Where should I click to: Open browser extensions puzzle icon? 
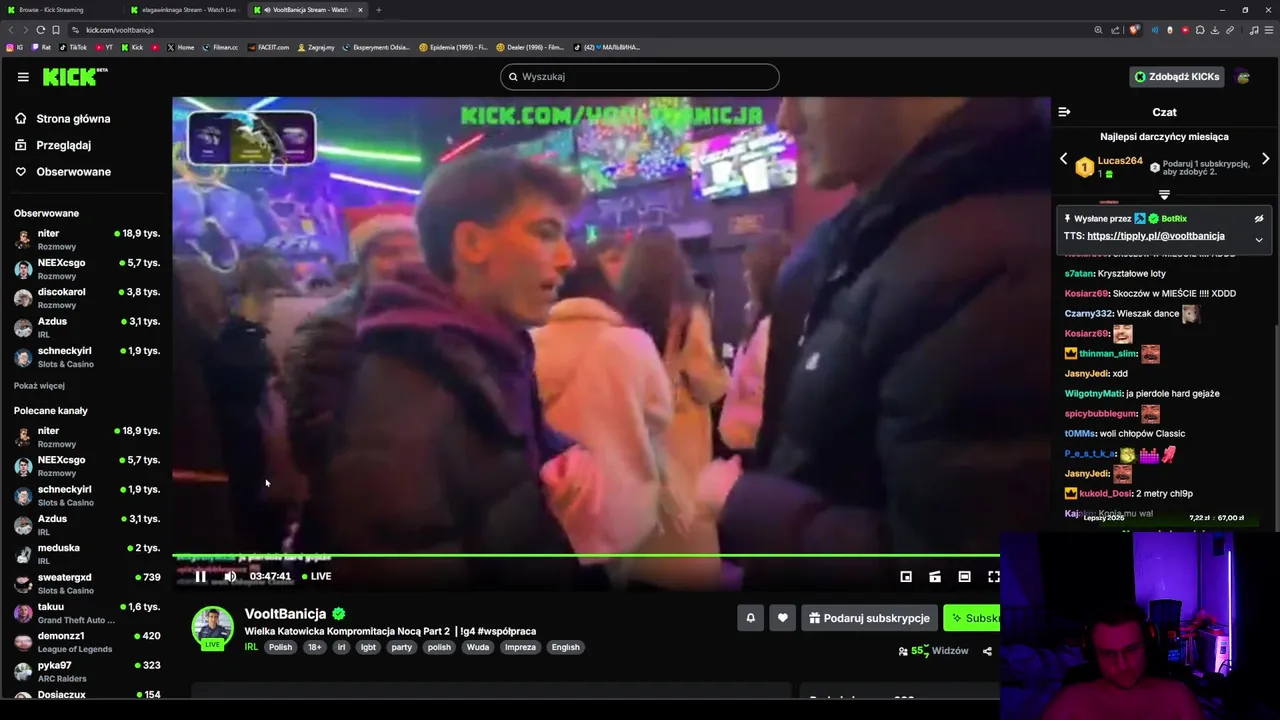coord(1200,30)
